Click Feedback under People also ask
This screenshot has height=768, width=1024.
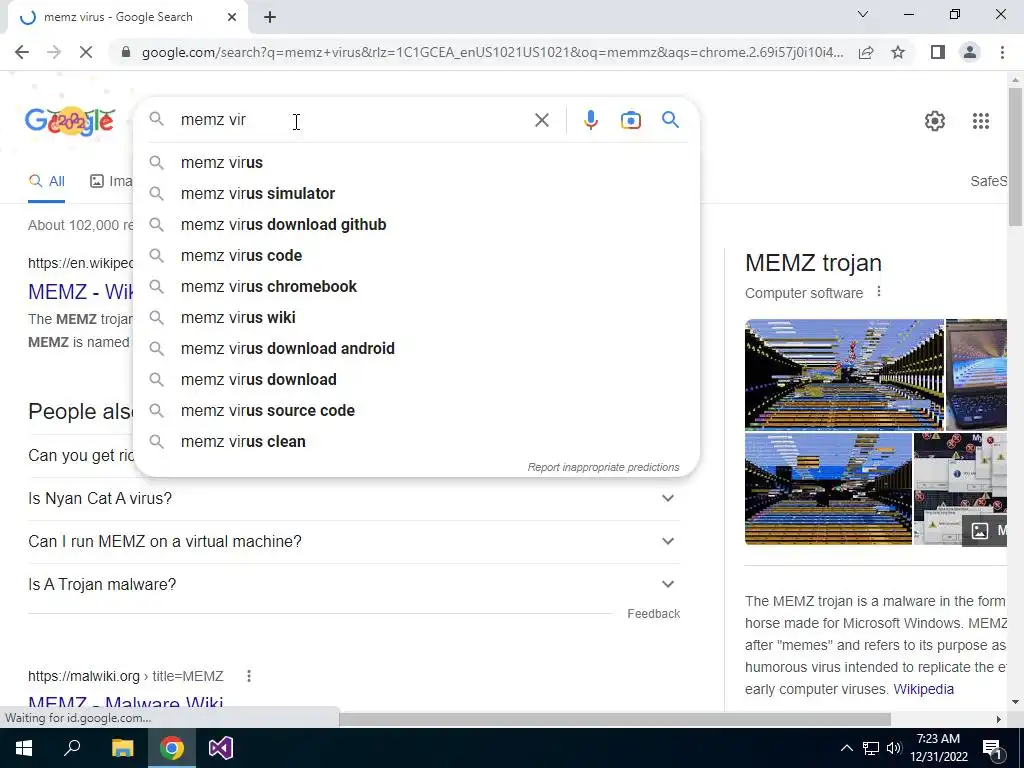(x=654, y=614)
